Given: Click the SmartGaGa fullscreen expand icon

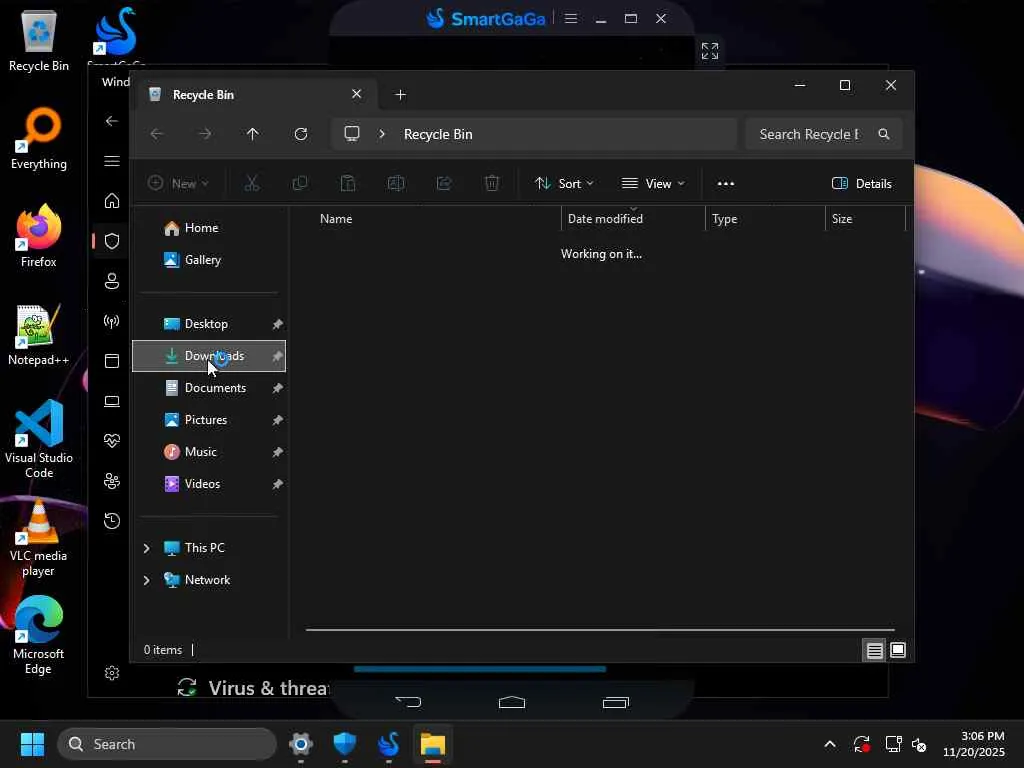Looking at the screenshot, I should pyautogui.click(x=710, y=51).
